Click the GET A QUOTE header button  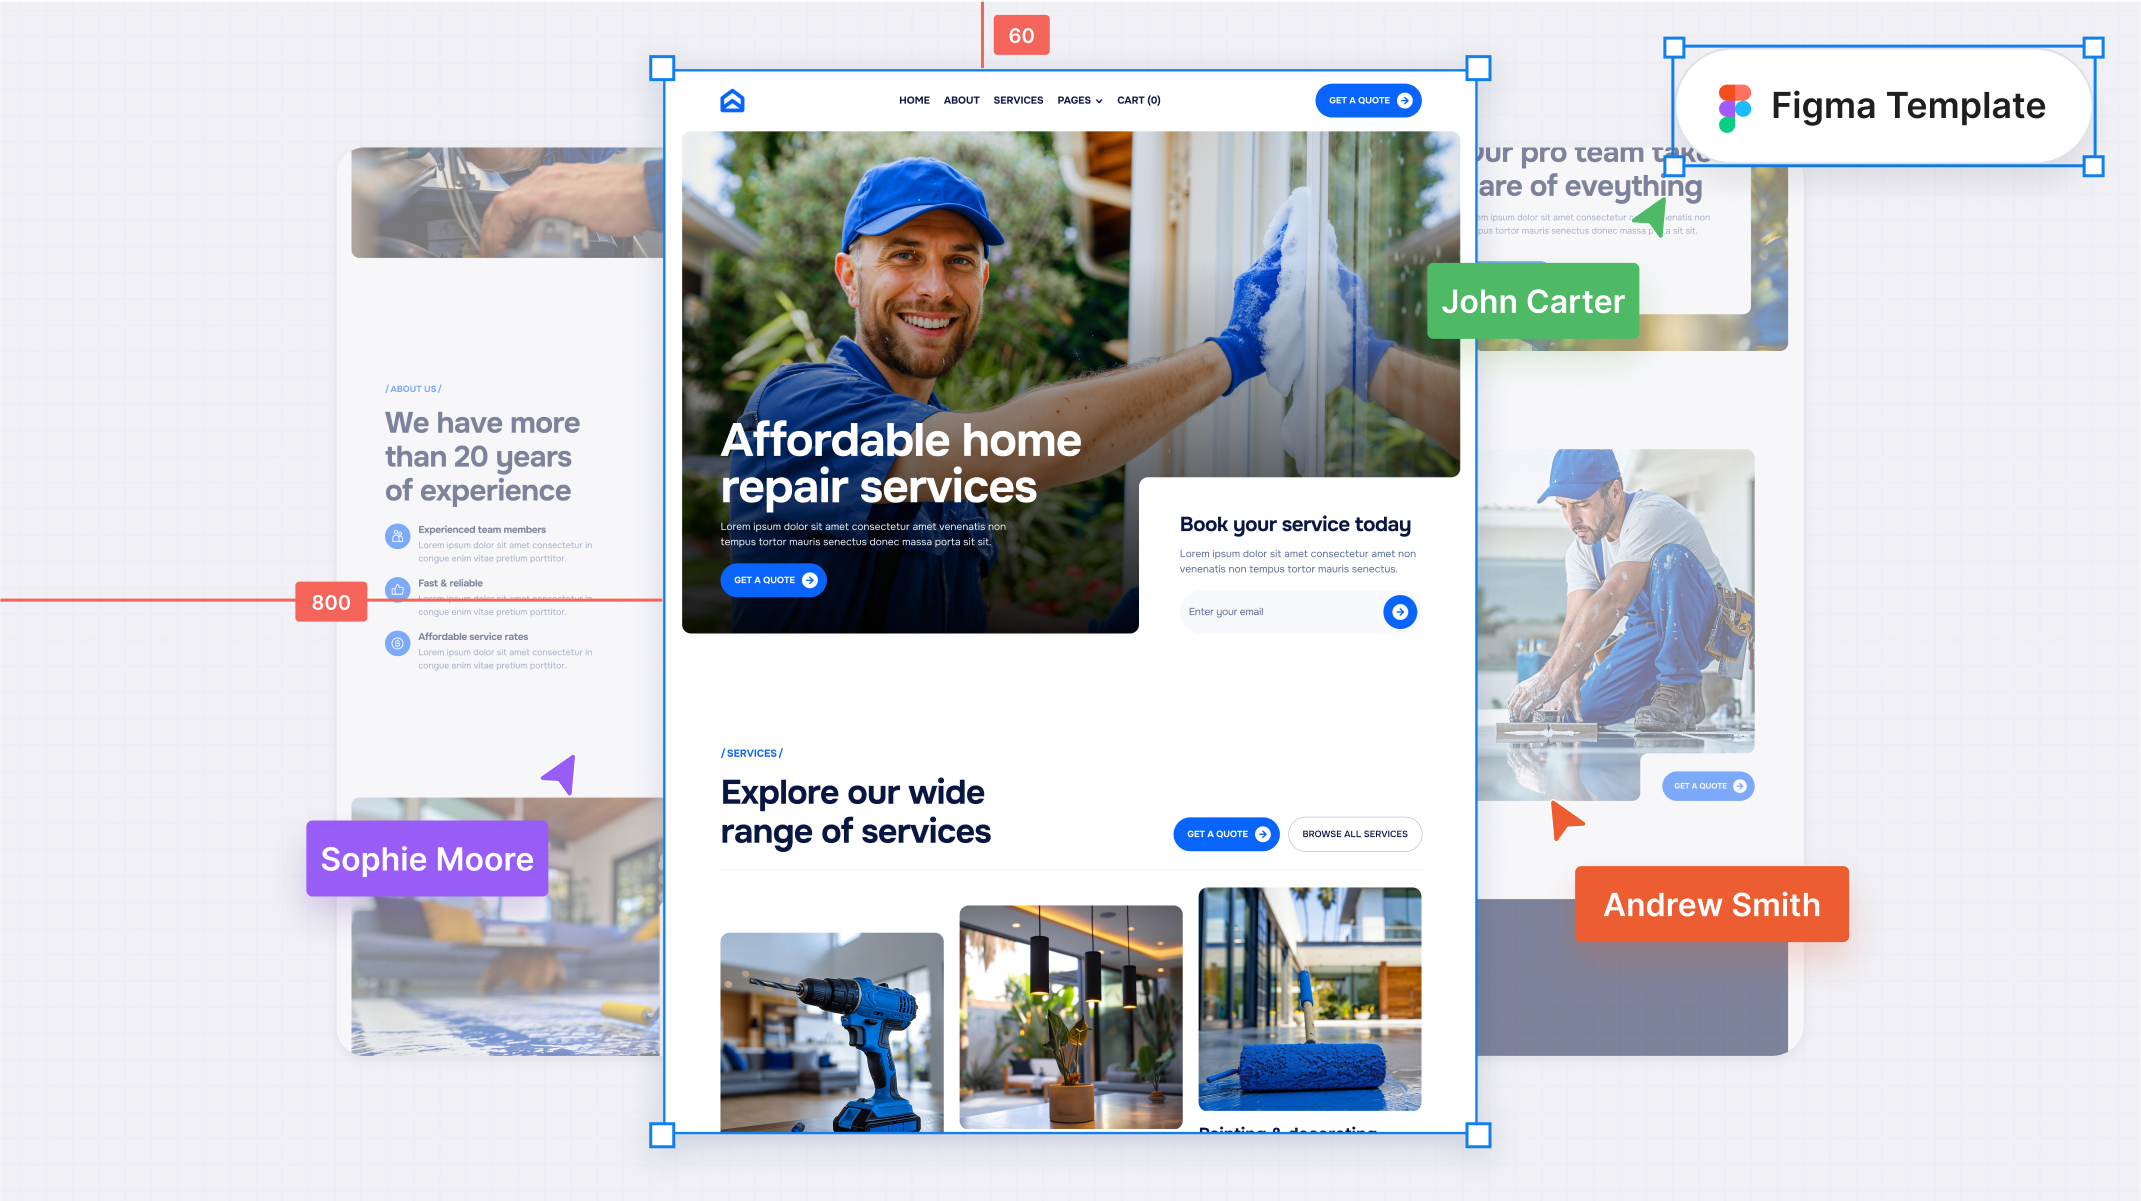pyautogui.click(x=1366, y=100)
